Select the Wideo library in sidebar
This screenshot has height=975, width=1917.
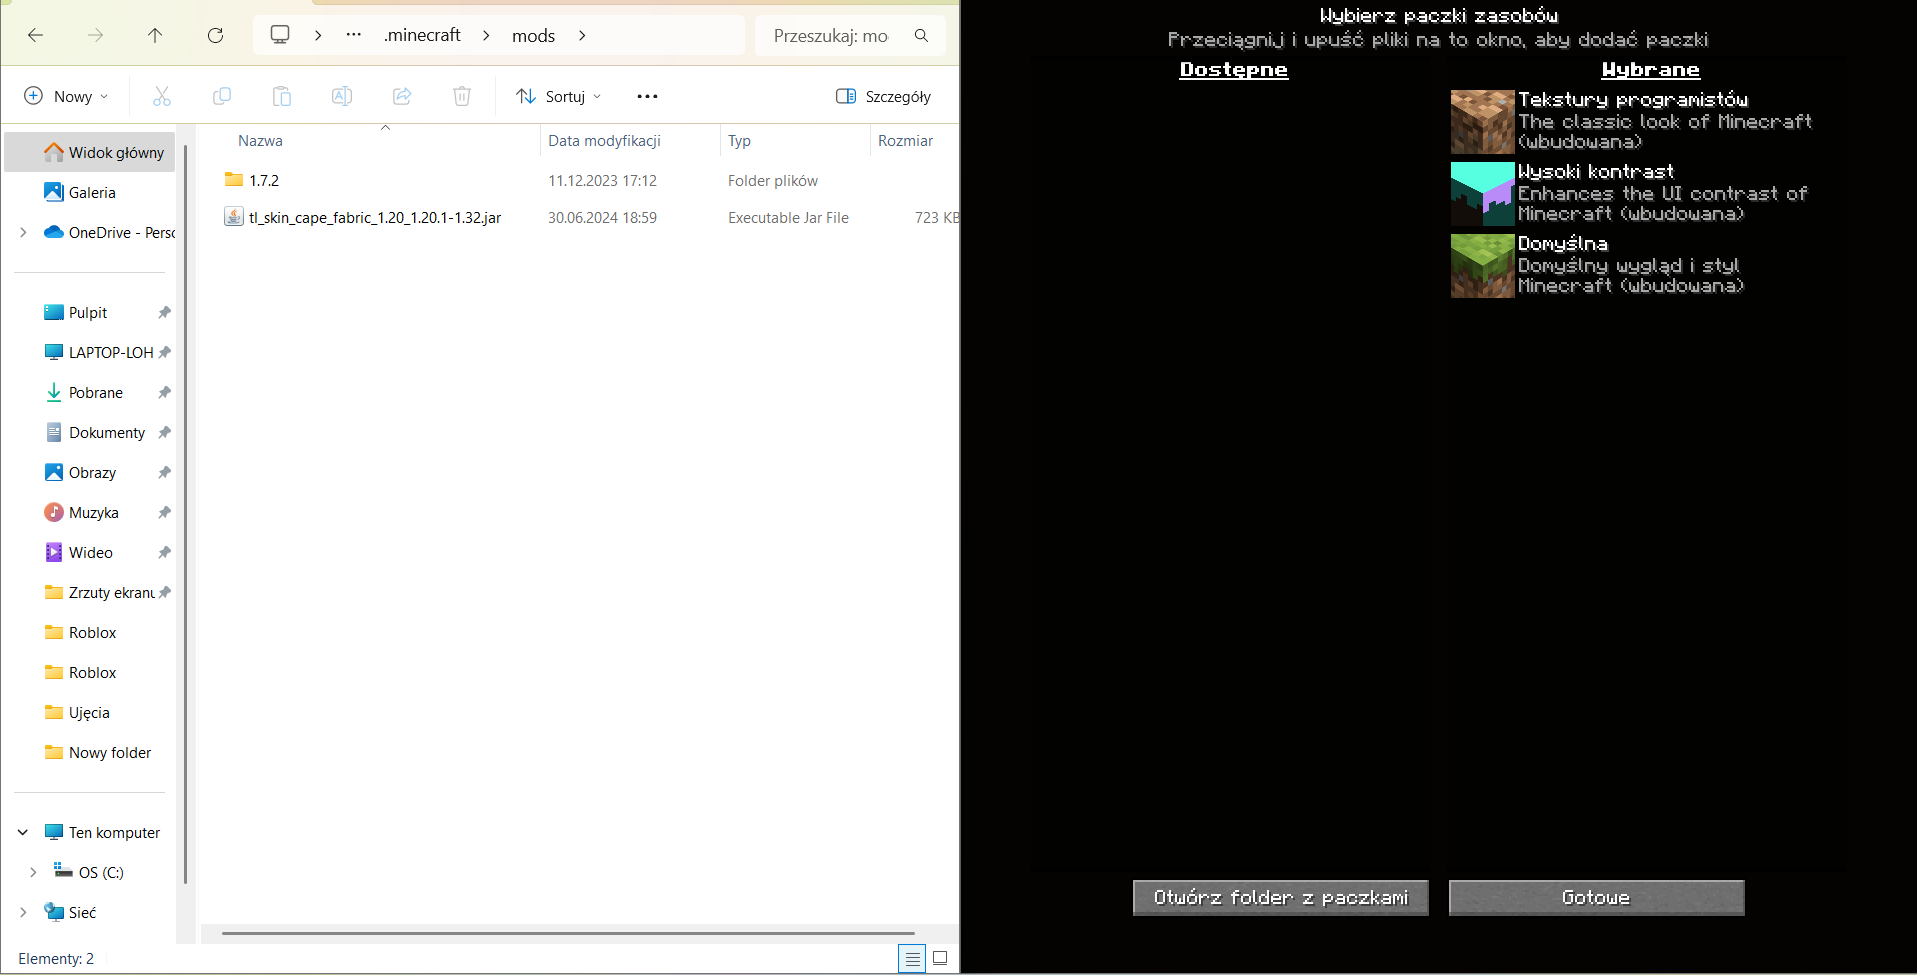pyautogui.click(x=90, y=552)
